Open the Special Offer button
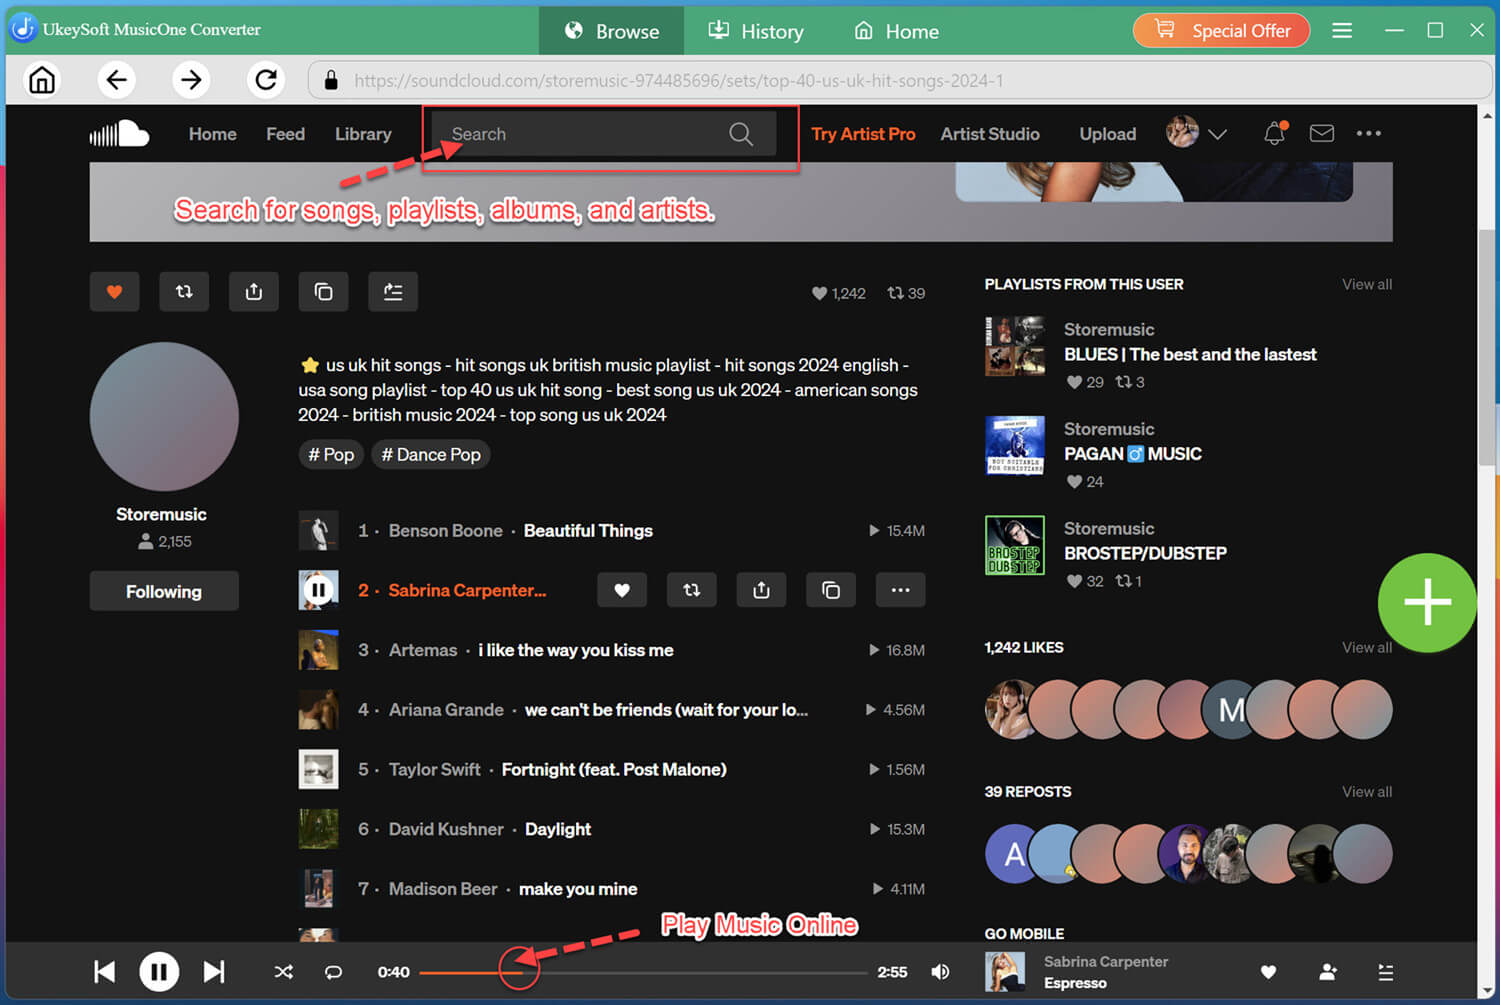Viewport: 1500px width, 1005px height. click(1221, 31)
